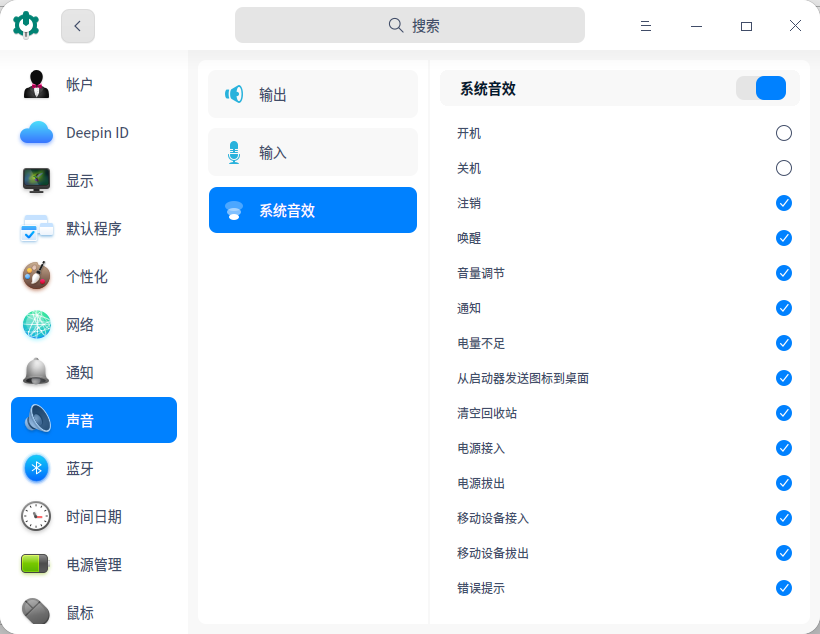The image size is (820, 634).
Task: Uncheck the 清空回收站 sound effect
Action: (x=784, y=413)
